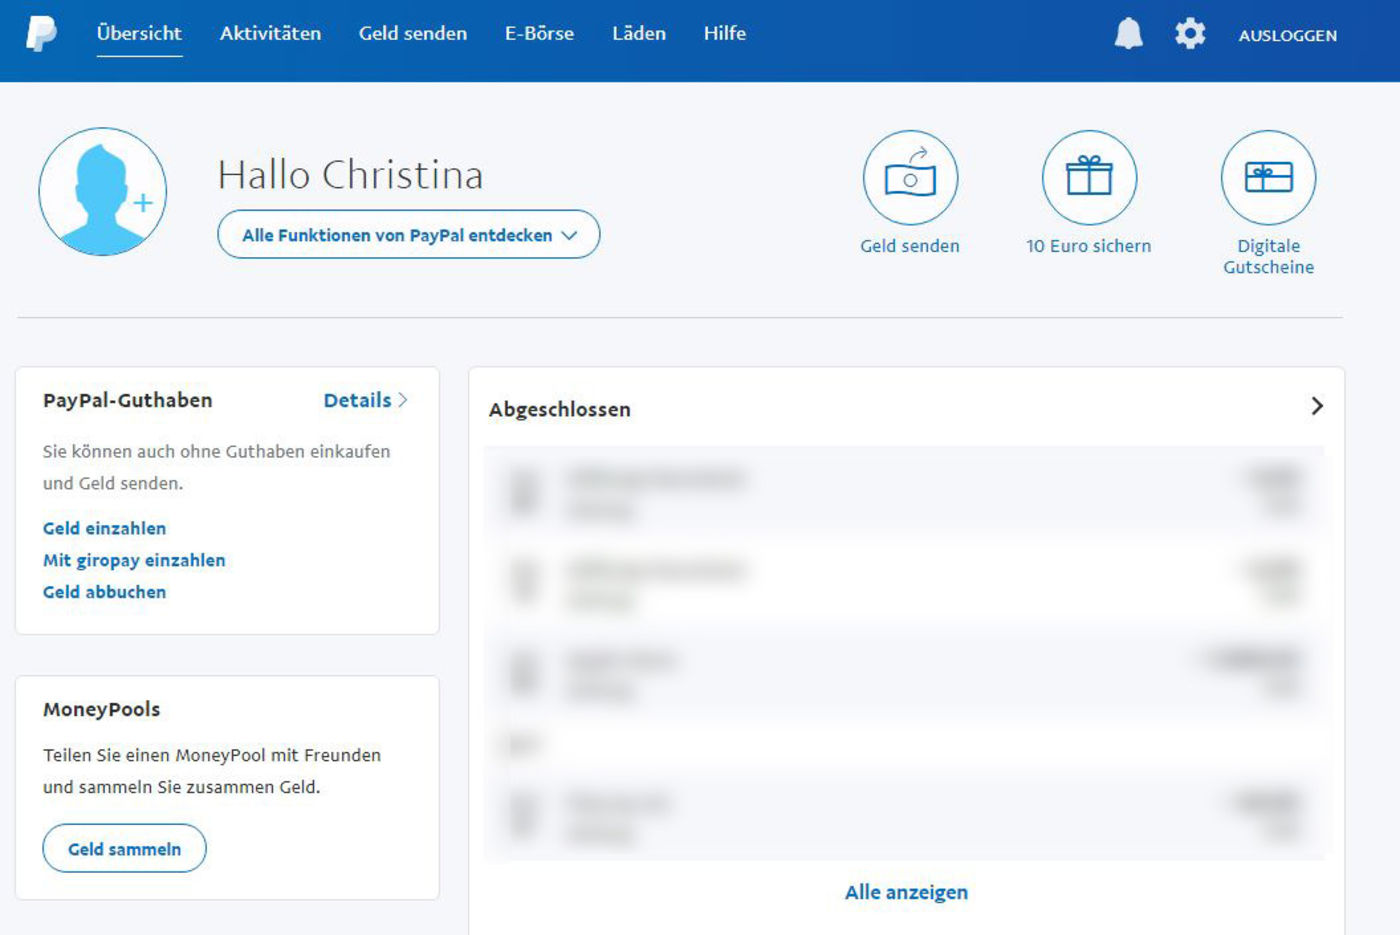Open the Übersicht tab
Viewport: 1400px width, 935px height.
coord(139,33)
